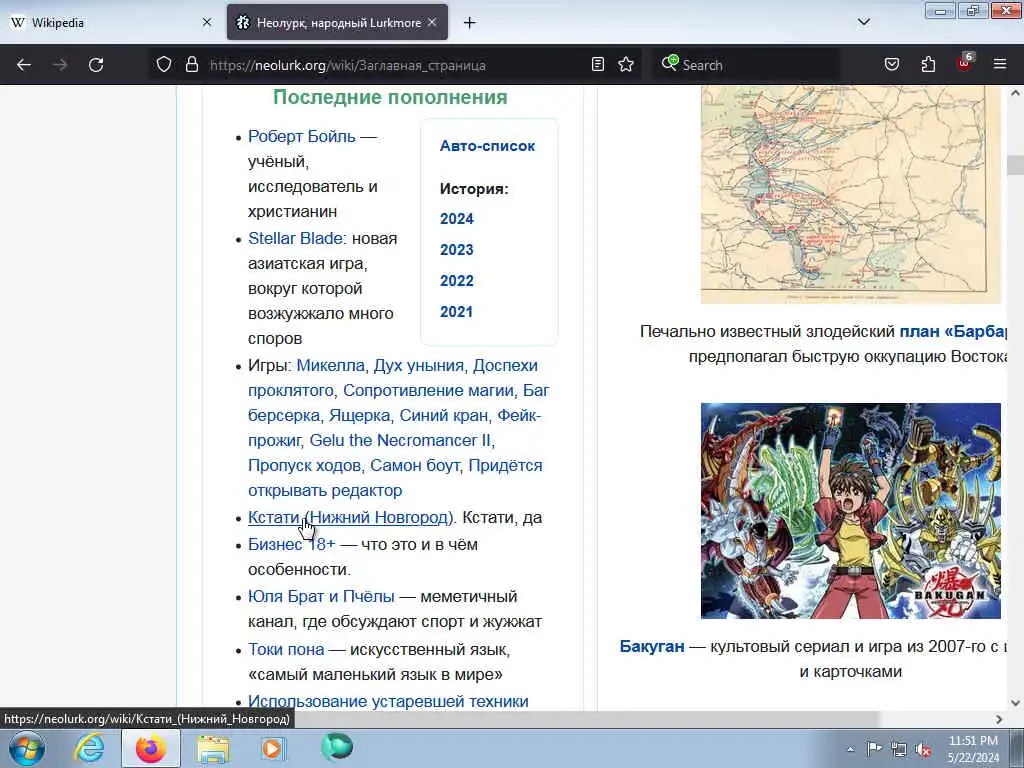1024x768 pixels.
Task: Open Использование устаревшей техники link
Action: pos(388,701)
